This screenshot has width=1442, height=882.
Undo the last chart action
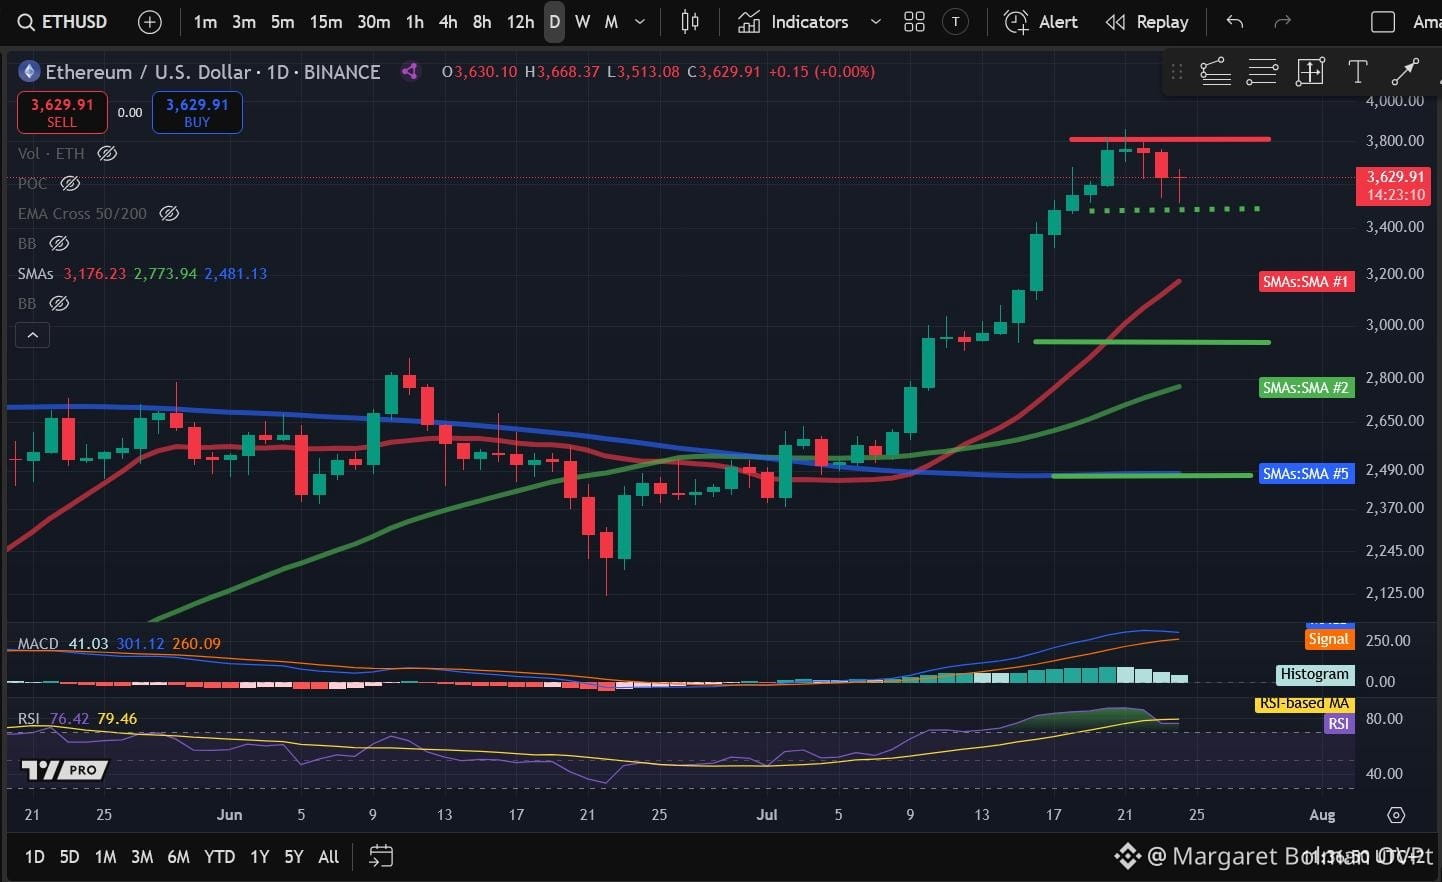tap(1235, 22)
